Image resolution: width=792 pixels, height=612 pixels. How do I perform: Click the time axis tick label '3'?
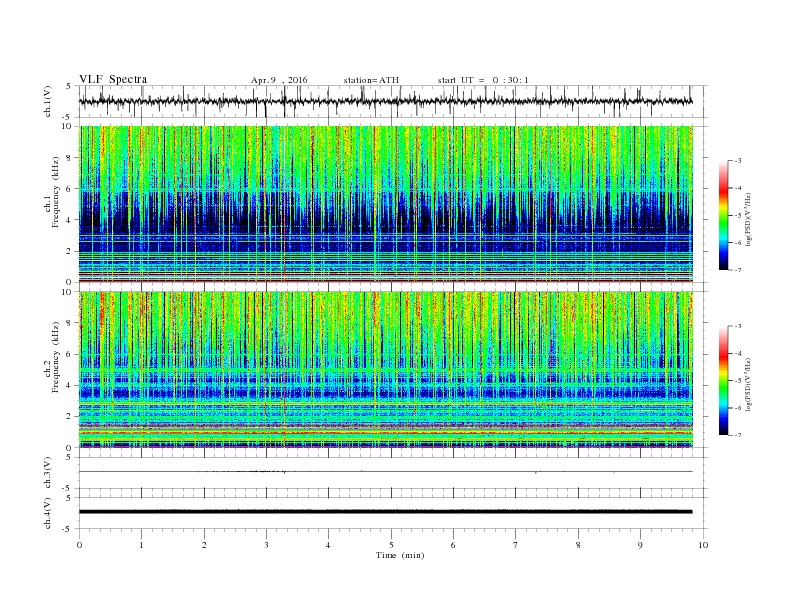pyautogui.click(x=266, y=545)
